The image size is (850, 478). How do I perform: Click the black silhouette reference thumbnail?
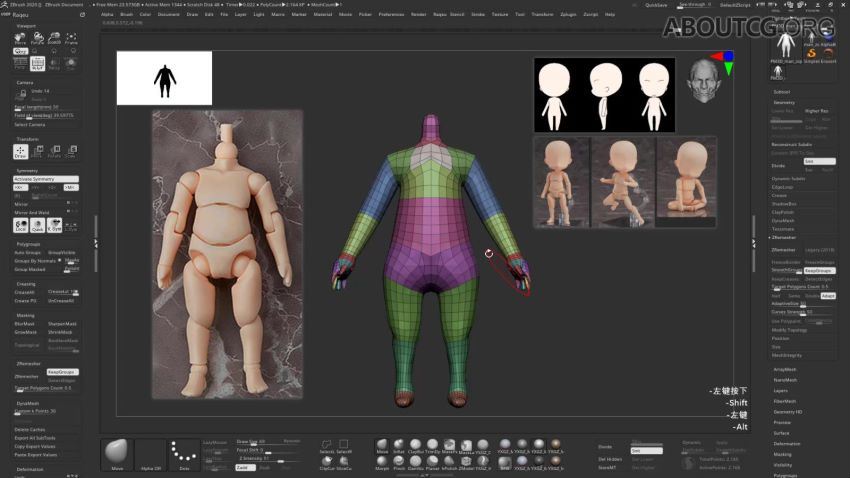(164, 79)
